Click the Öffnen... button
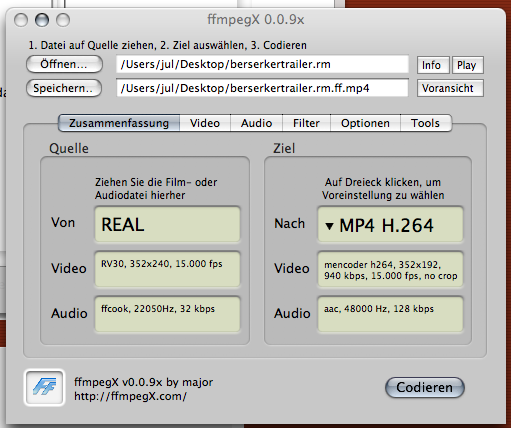The height and width of the screenshot is (428, 511). (x=64, y=64)
